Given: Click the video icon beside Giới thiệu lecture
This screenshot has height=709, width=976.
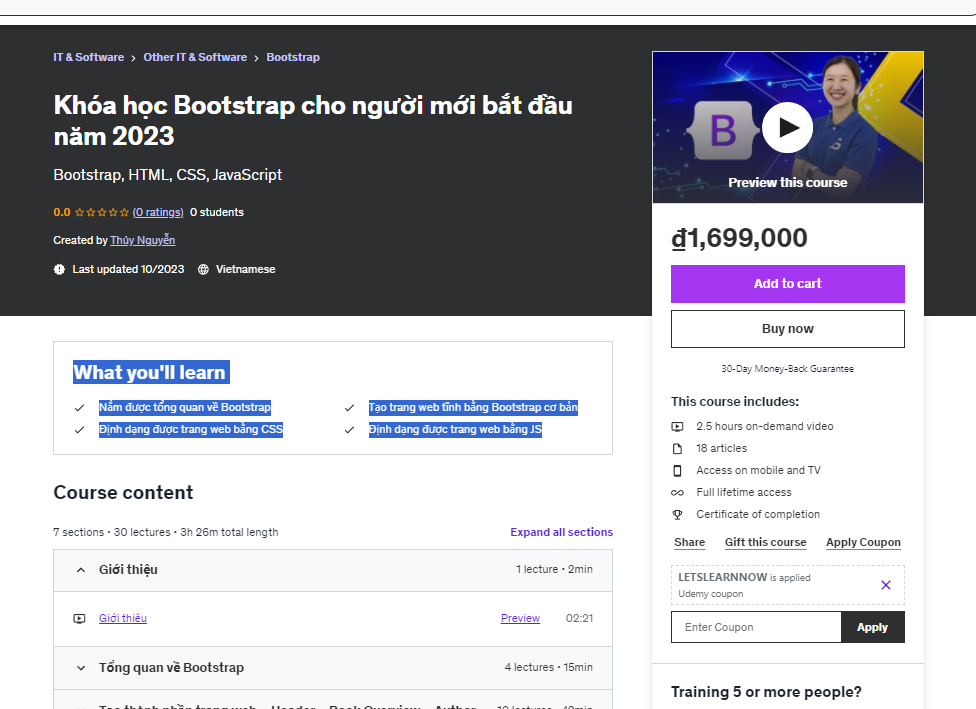Looking at the screenshot, I should [x=79, y=618].
